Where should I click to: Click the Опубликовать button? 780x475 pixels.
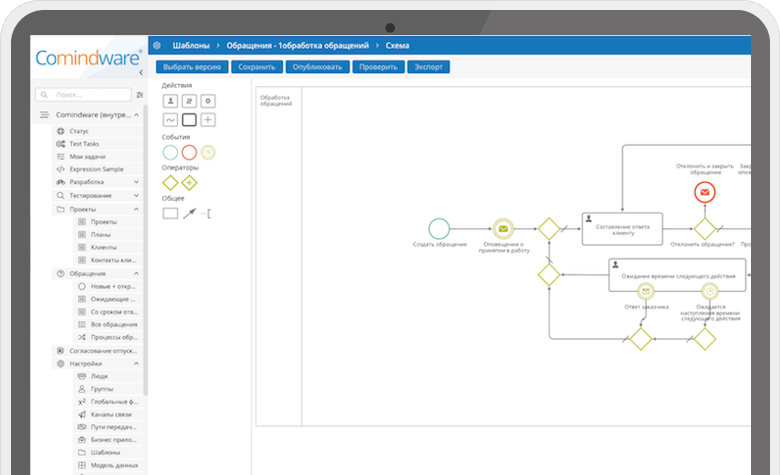tap(317, 67)
